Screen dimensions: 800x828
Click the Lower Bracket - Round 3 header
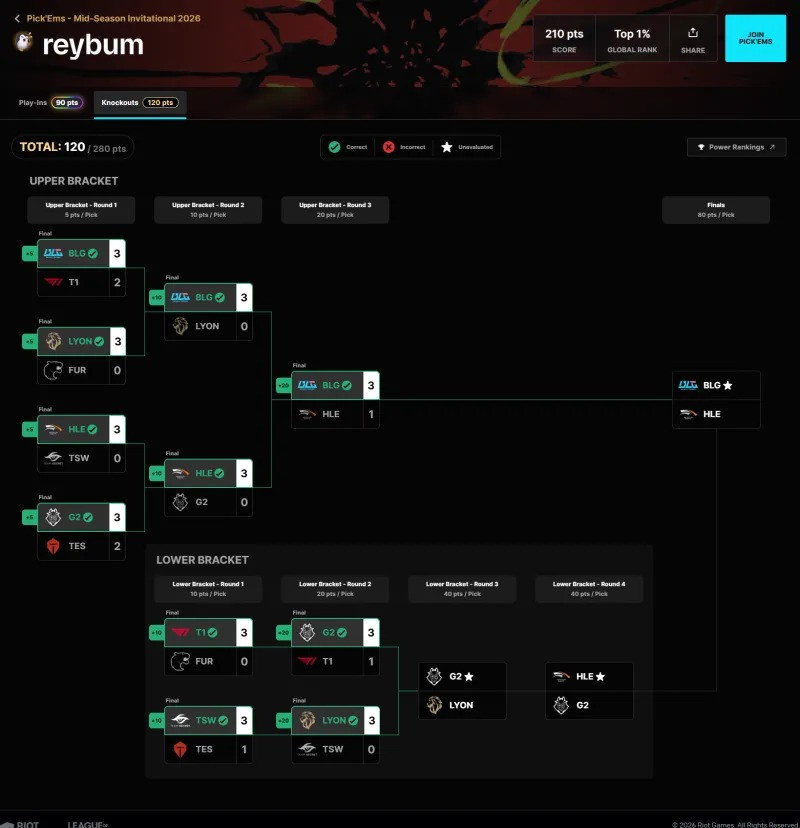click(x=462, y=589)
